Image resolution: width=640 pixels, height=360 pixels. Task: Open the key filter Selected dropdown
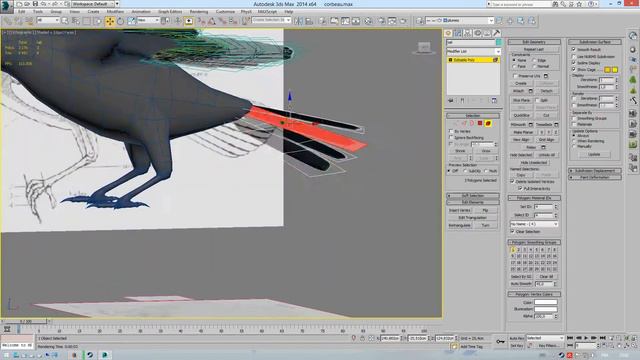coord(545,338)
